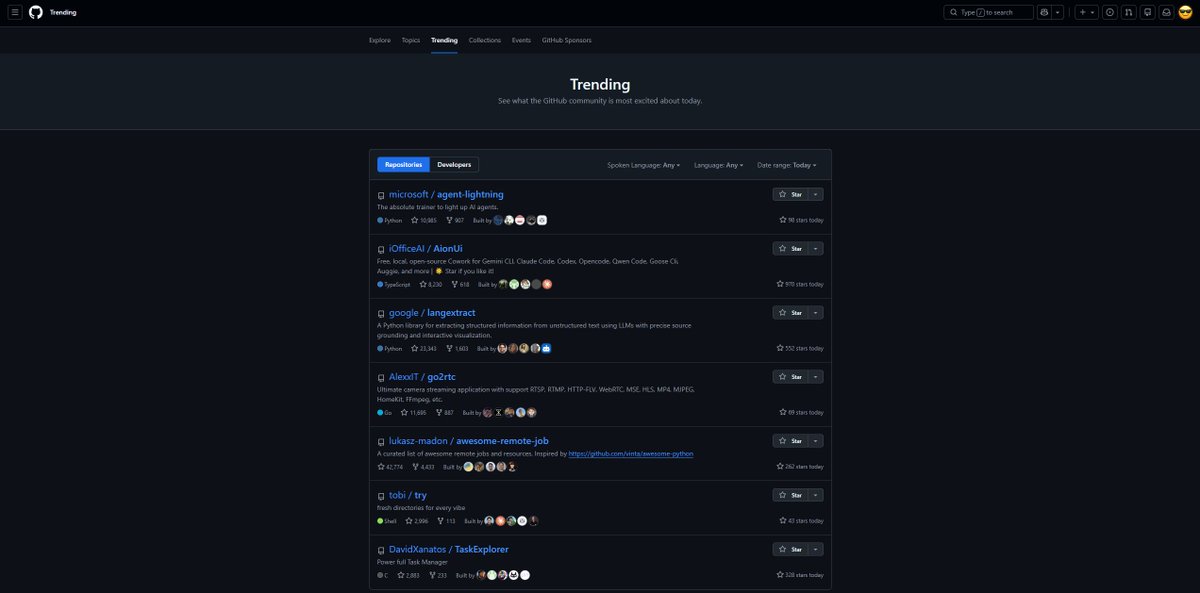Screen dimensions: 1200x593
Task: Go to the Explore tab
Action: pyautogui.click(x=380, y=40)
